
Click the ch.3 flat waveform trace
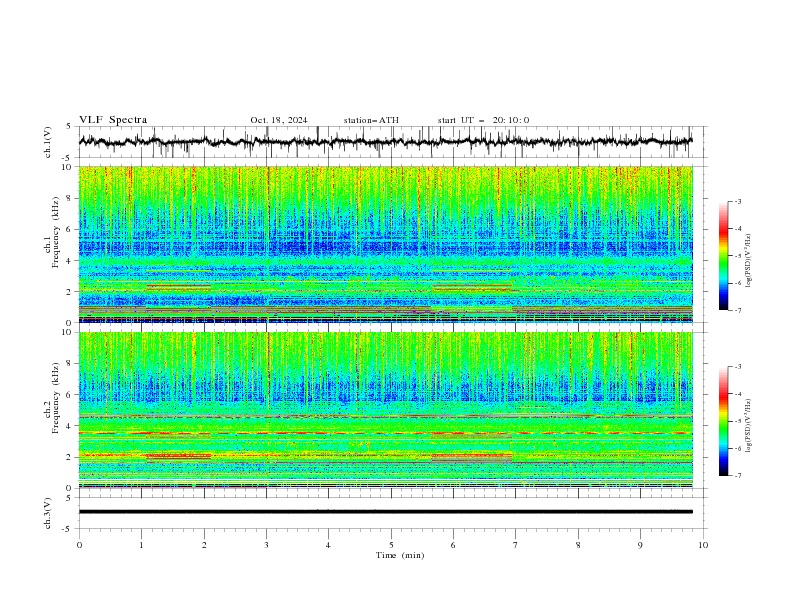point(386,512)
